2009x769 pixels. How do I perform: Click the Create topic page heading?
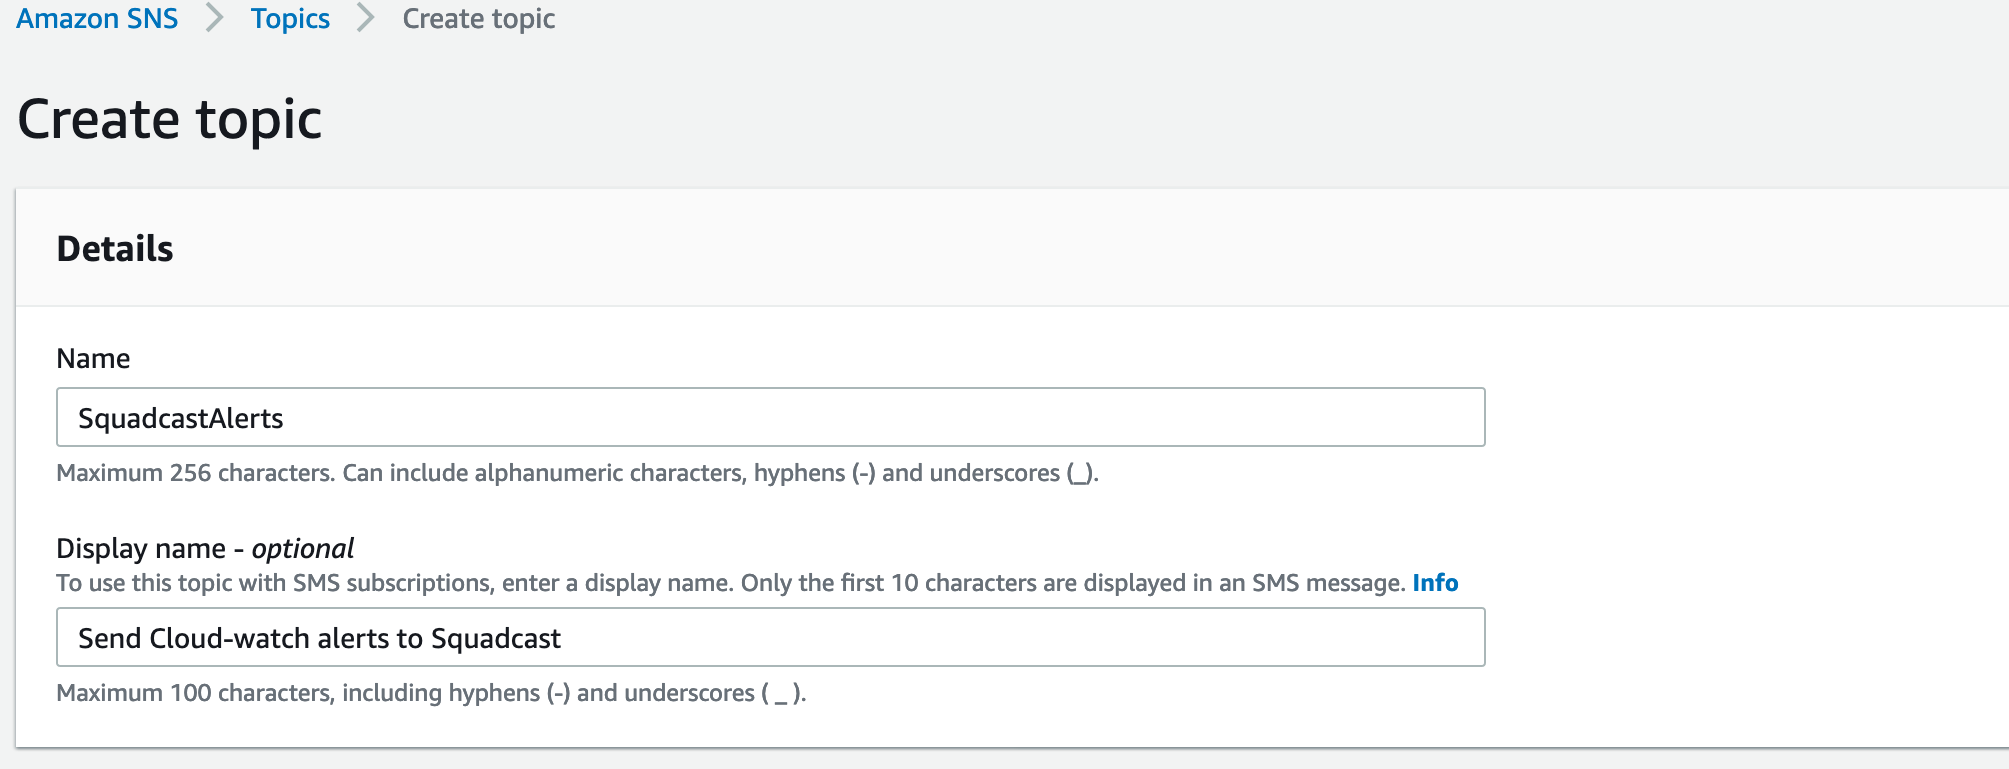(x=170, y=120)
